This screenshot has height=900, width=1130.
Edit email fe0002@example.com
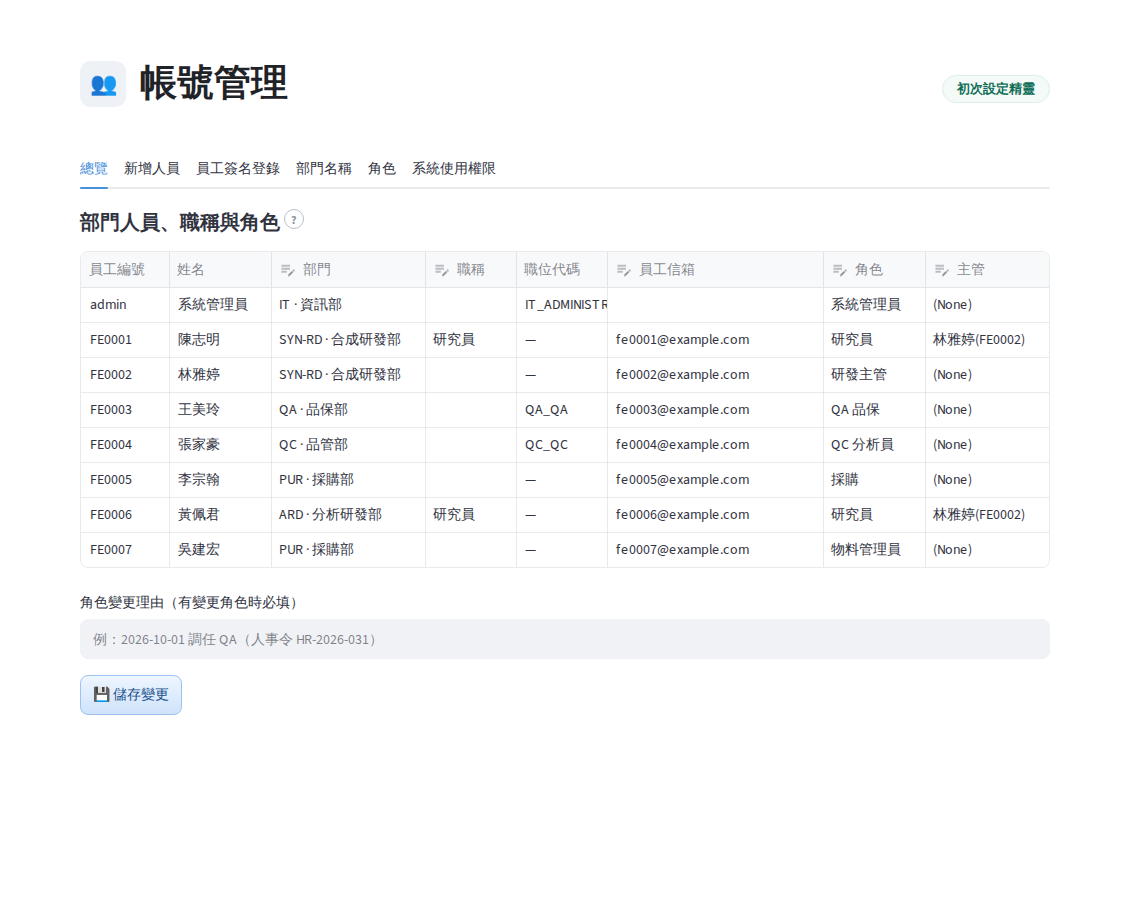(x=716, y=375)
